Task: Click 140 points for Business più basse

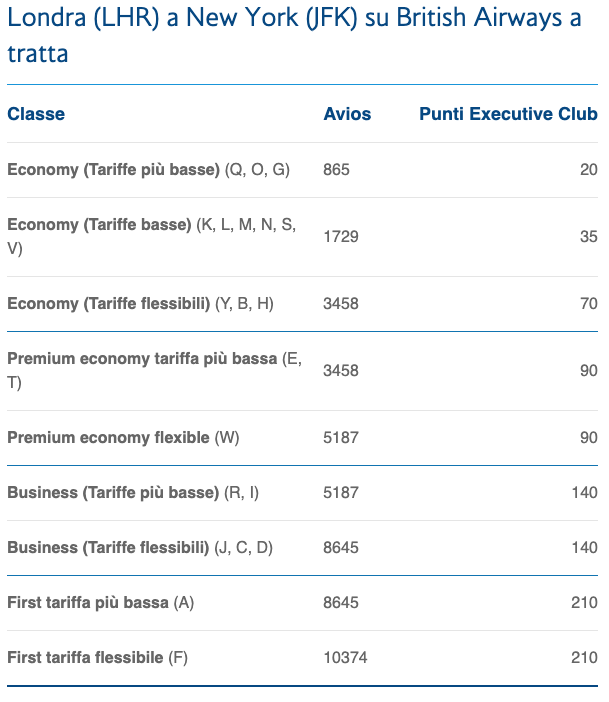Action: pyautogui.click(x=584, y=492)
